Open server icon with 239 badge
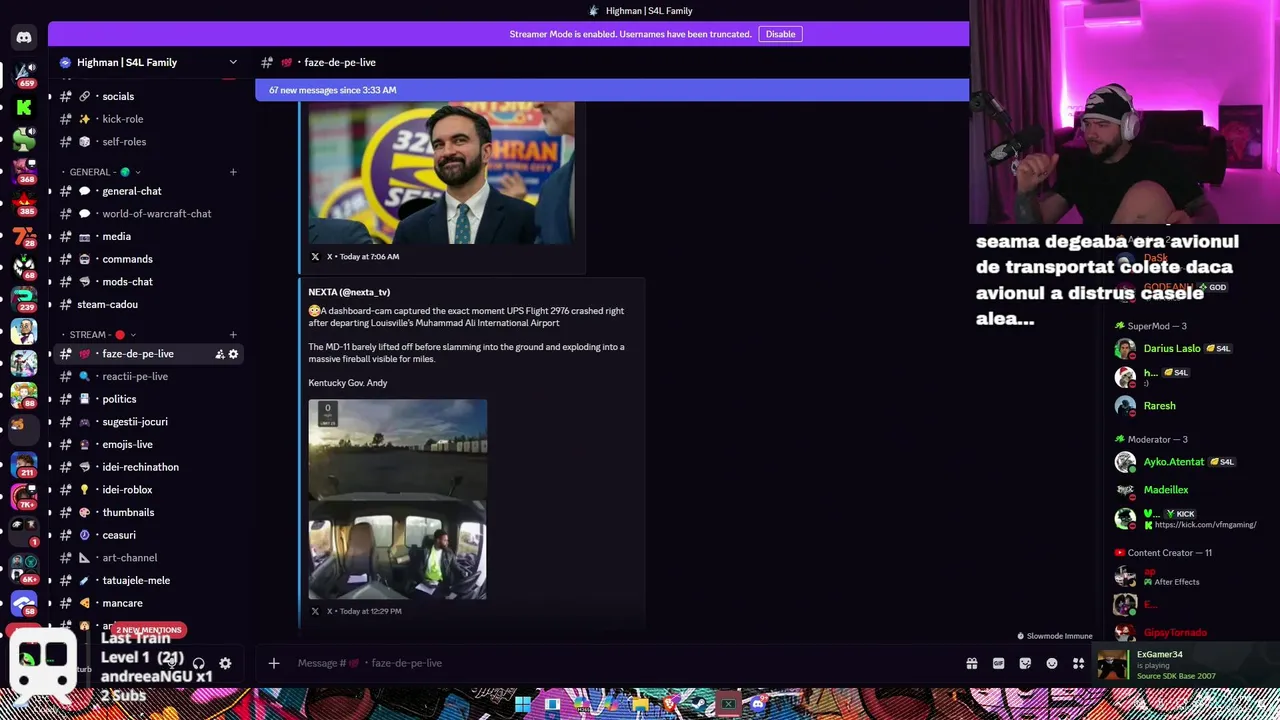The width and height of the screenshot is (1280, 720). 23,299
